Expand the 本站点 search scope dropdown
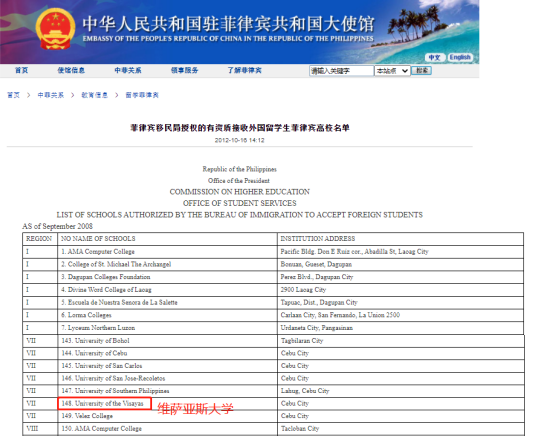The image size is (548, 437). pos(392,71)
